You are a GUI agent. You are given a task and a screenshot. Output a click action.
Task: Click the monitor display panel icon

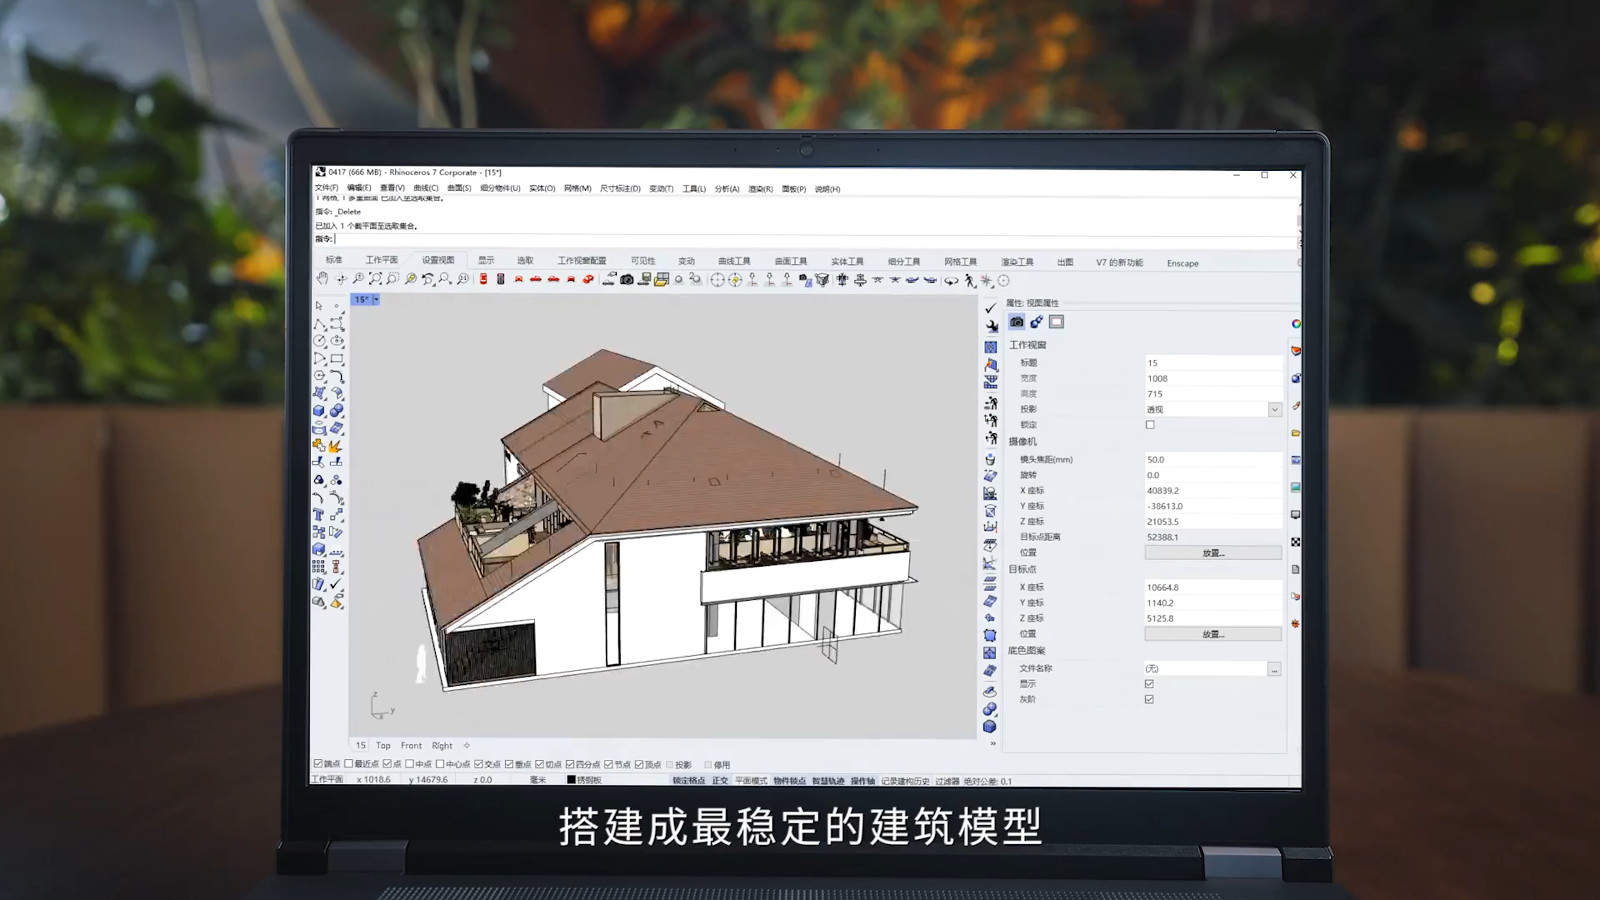pos(1296,515)
